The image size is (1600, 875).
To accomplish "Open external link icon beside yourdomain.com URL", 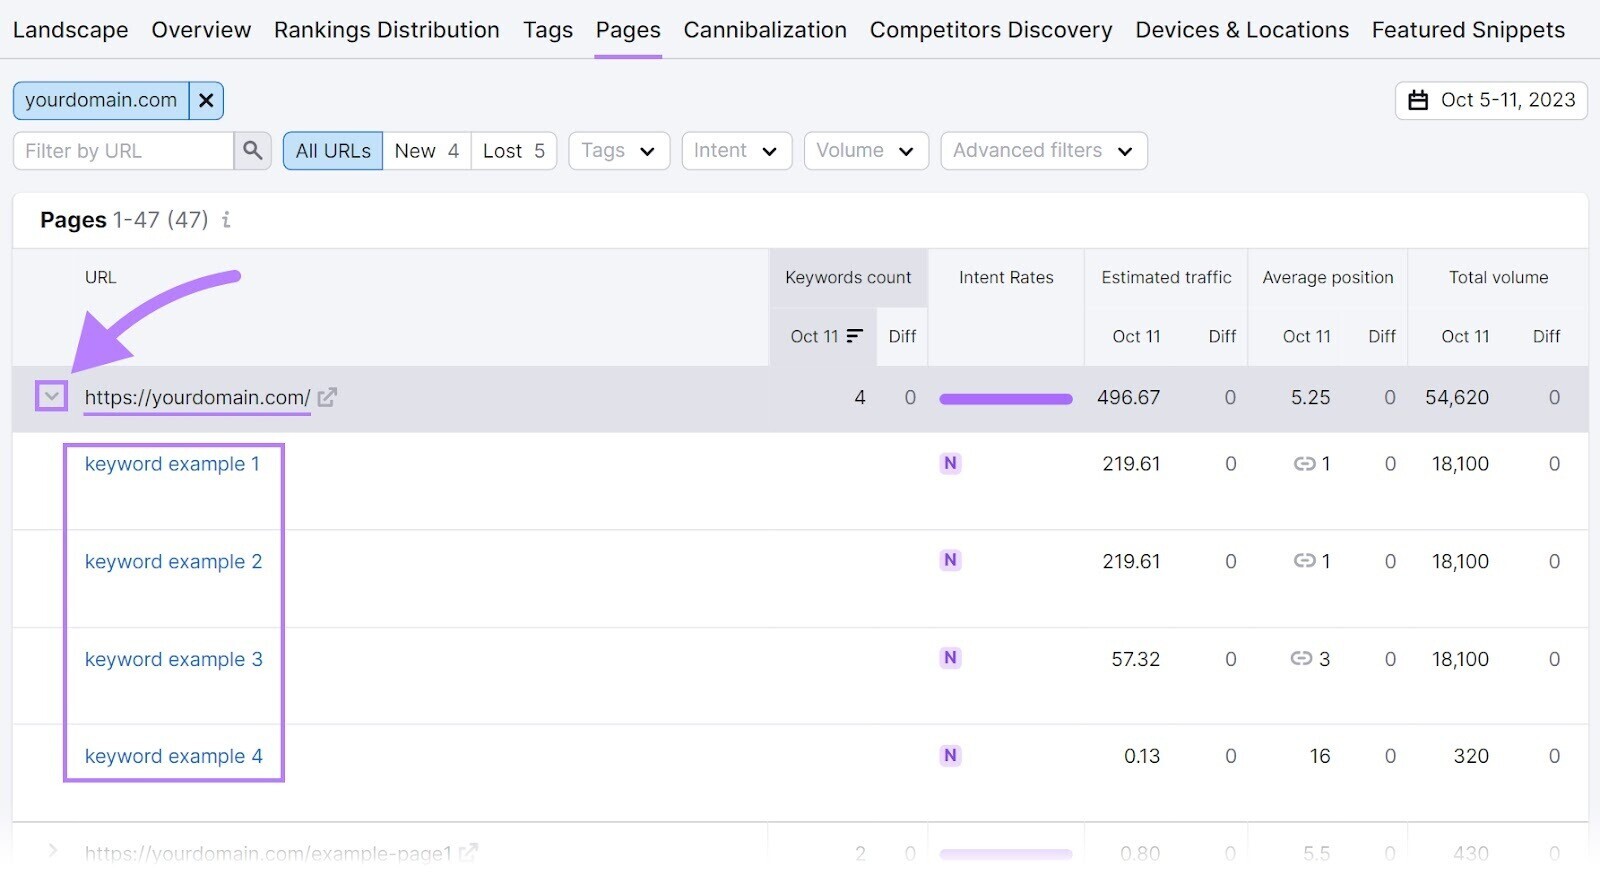I will coord(327,397).
